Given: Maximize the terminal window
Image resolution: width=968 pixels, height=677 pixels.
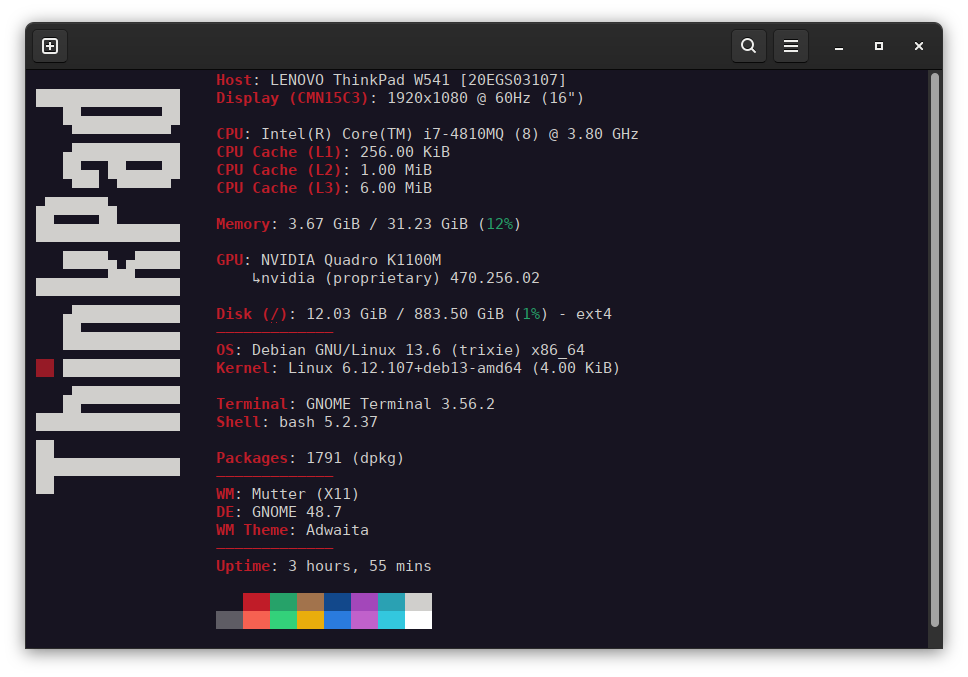Looking at the screenshot, I should [x=878, y=46].
